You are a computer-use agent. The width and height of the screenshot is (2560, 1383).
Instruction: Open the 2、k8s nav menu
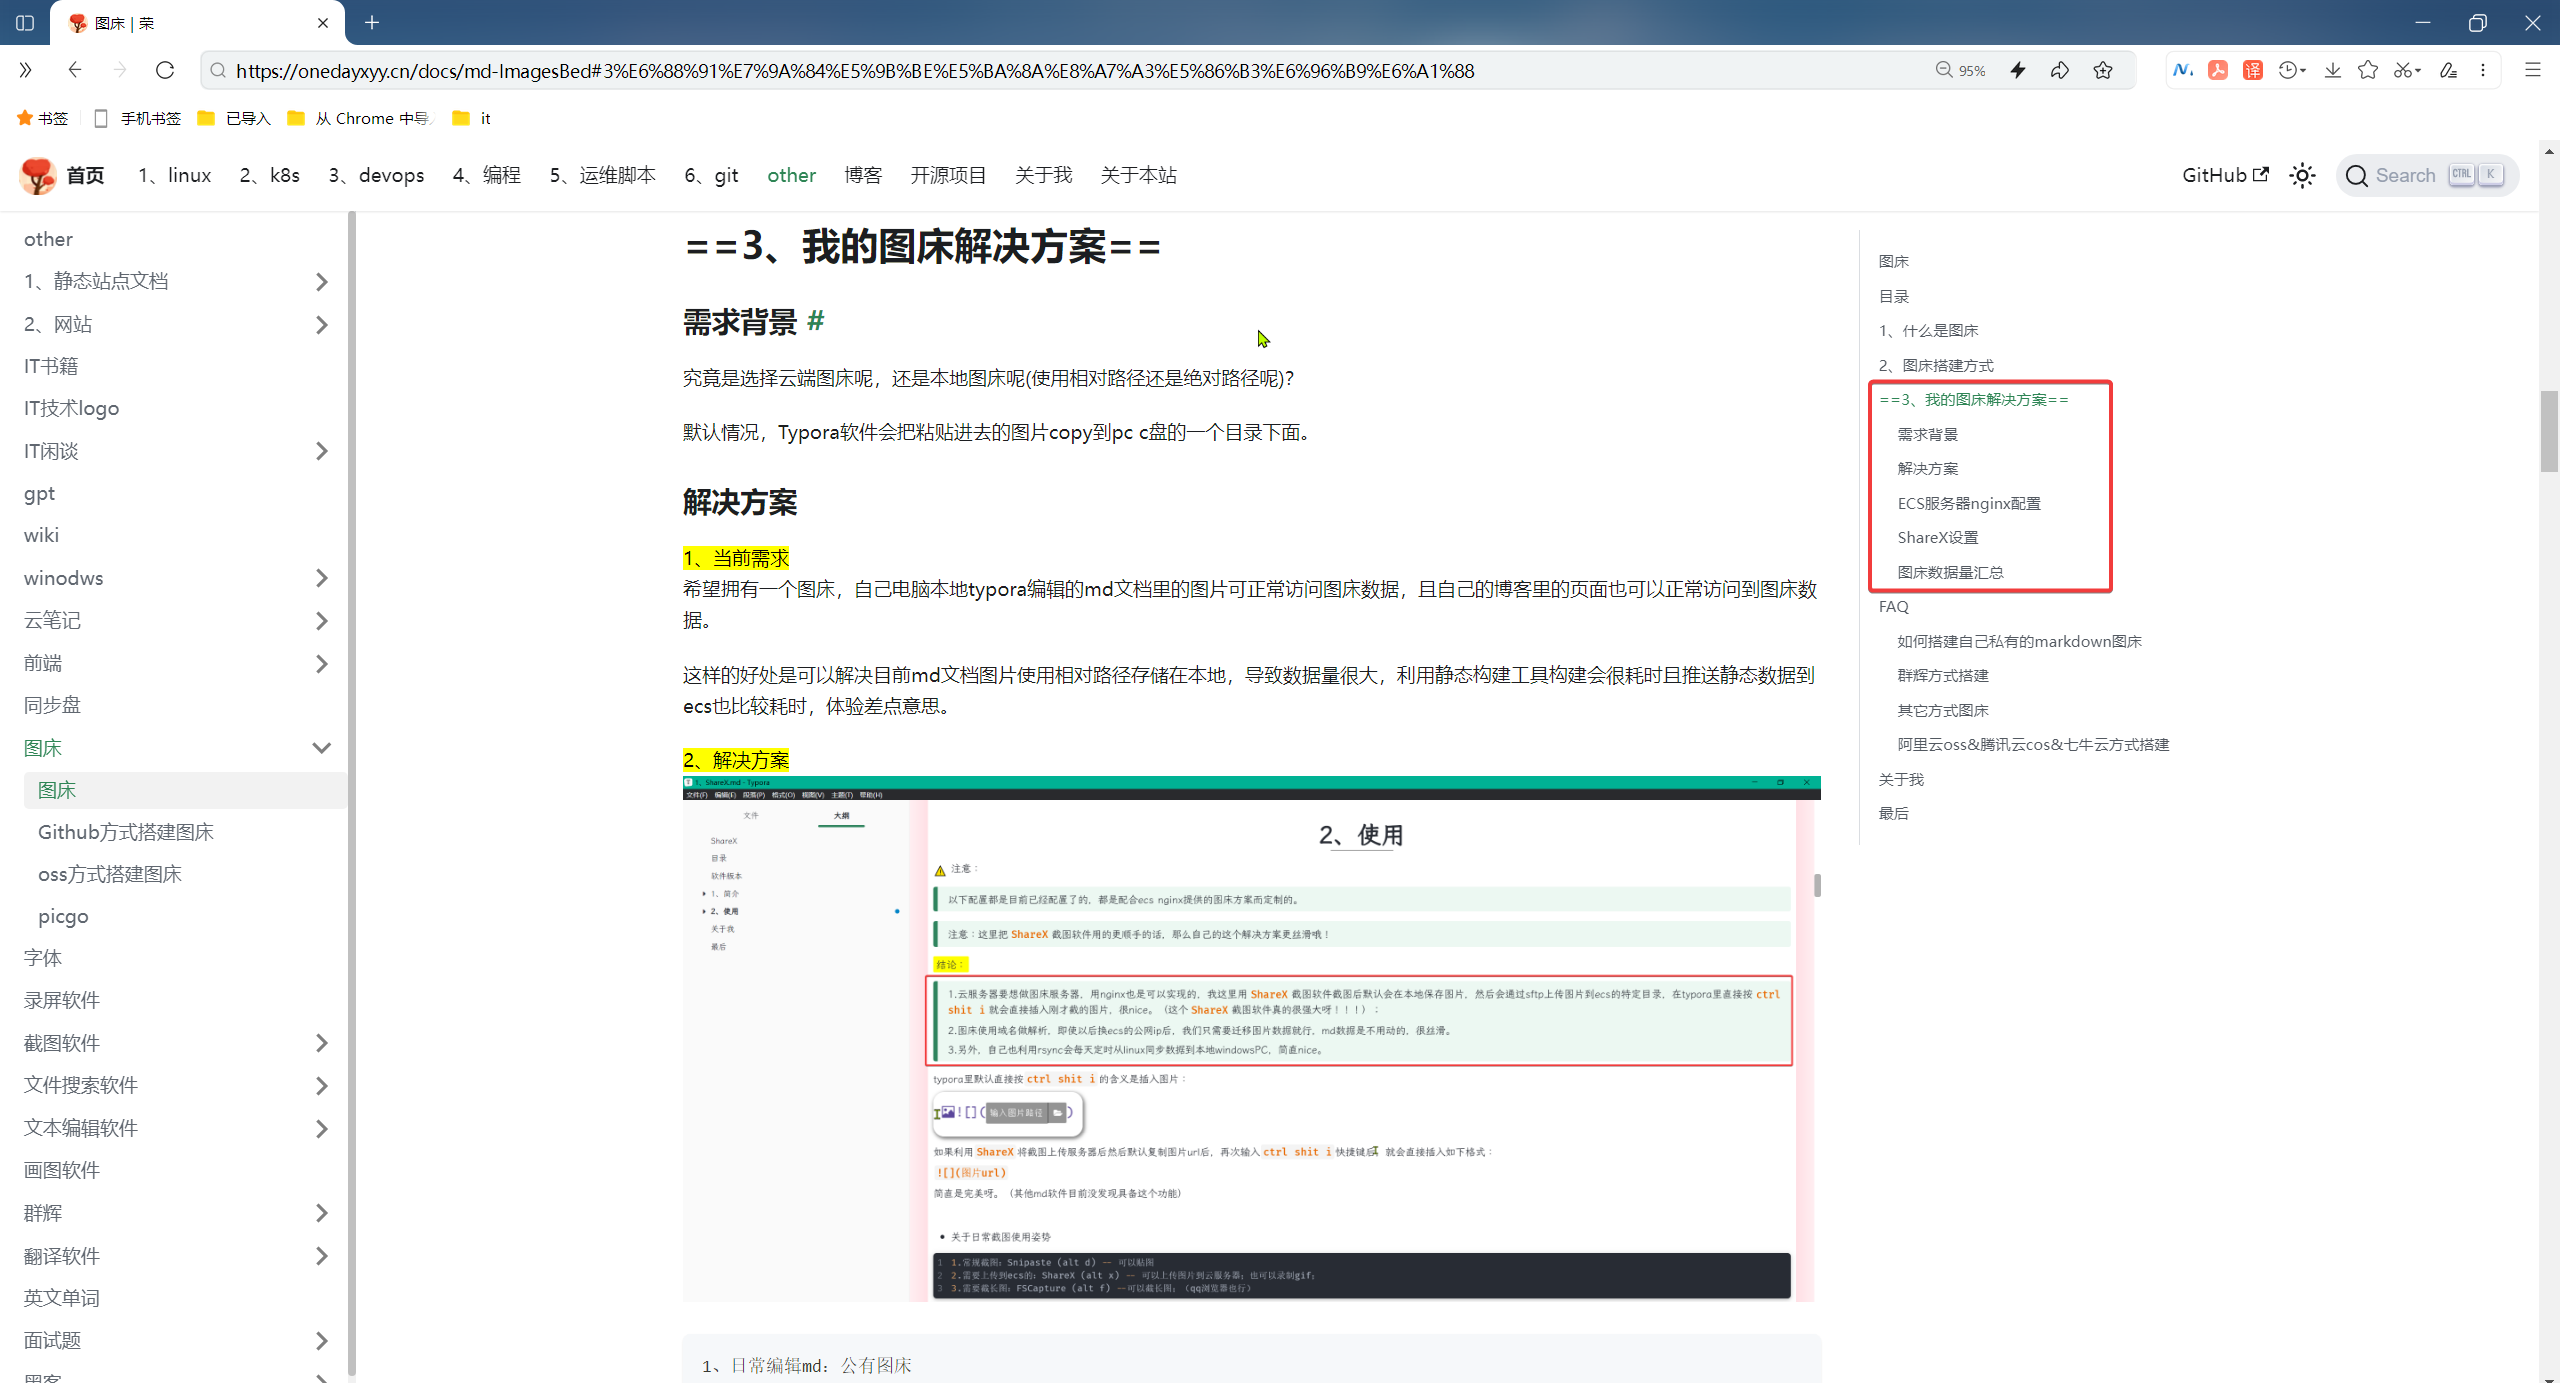pyautogui.click(x=270, y=176)
